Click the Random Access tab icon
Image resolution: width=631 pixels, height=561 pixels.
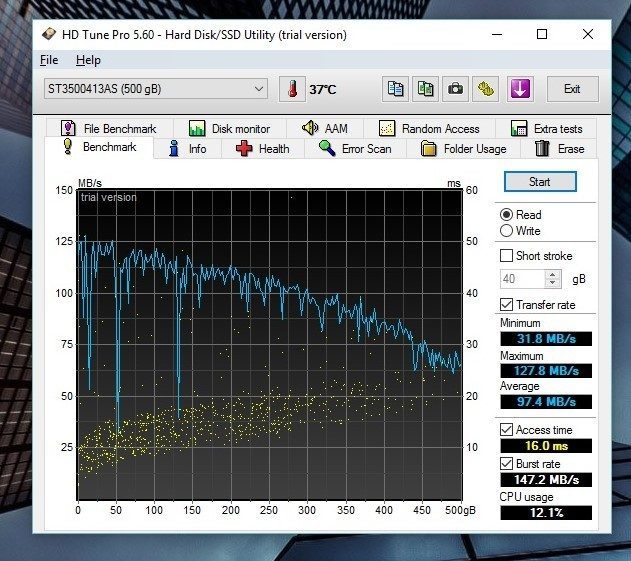point(387,128)
